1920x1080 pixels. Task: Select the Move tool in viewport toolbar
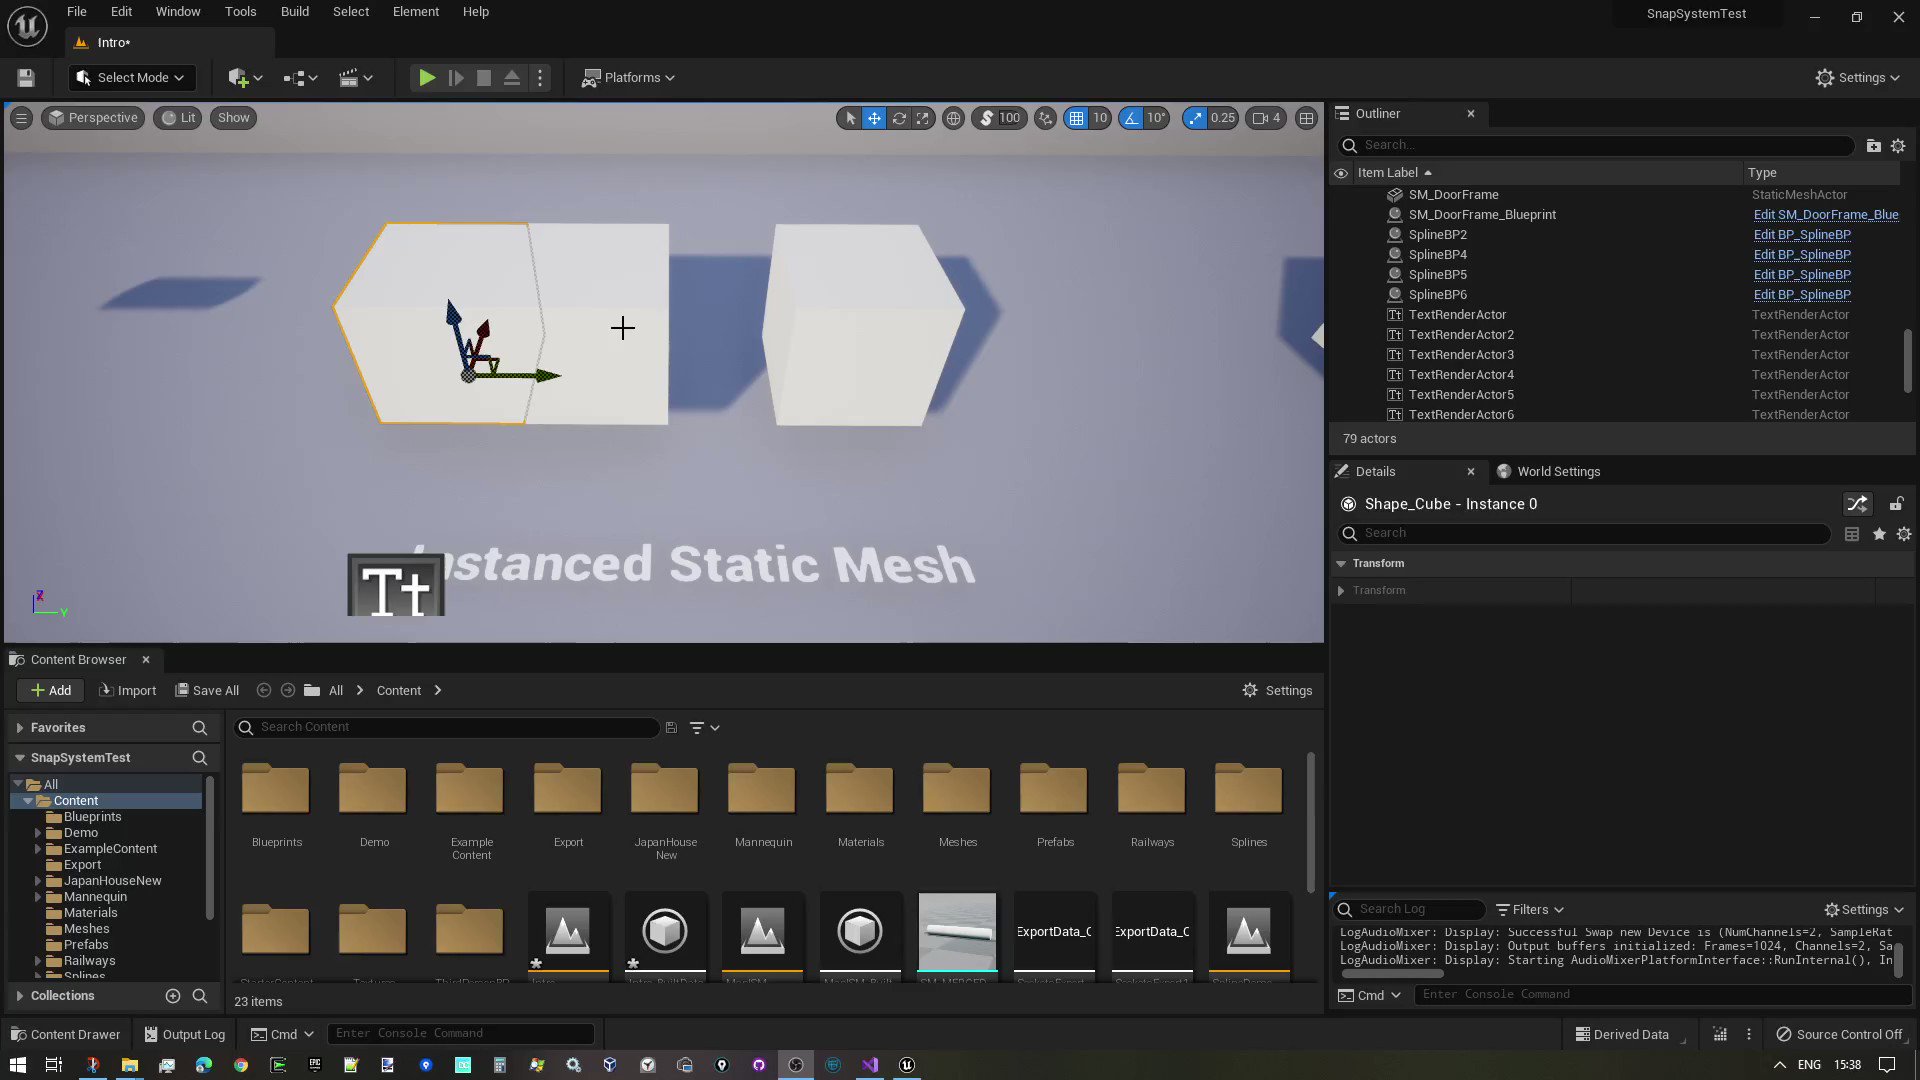873,118
